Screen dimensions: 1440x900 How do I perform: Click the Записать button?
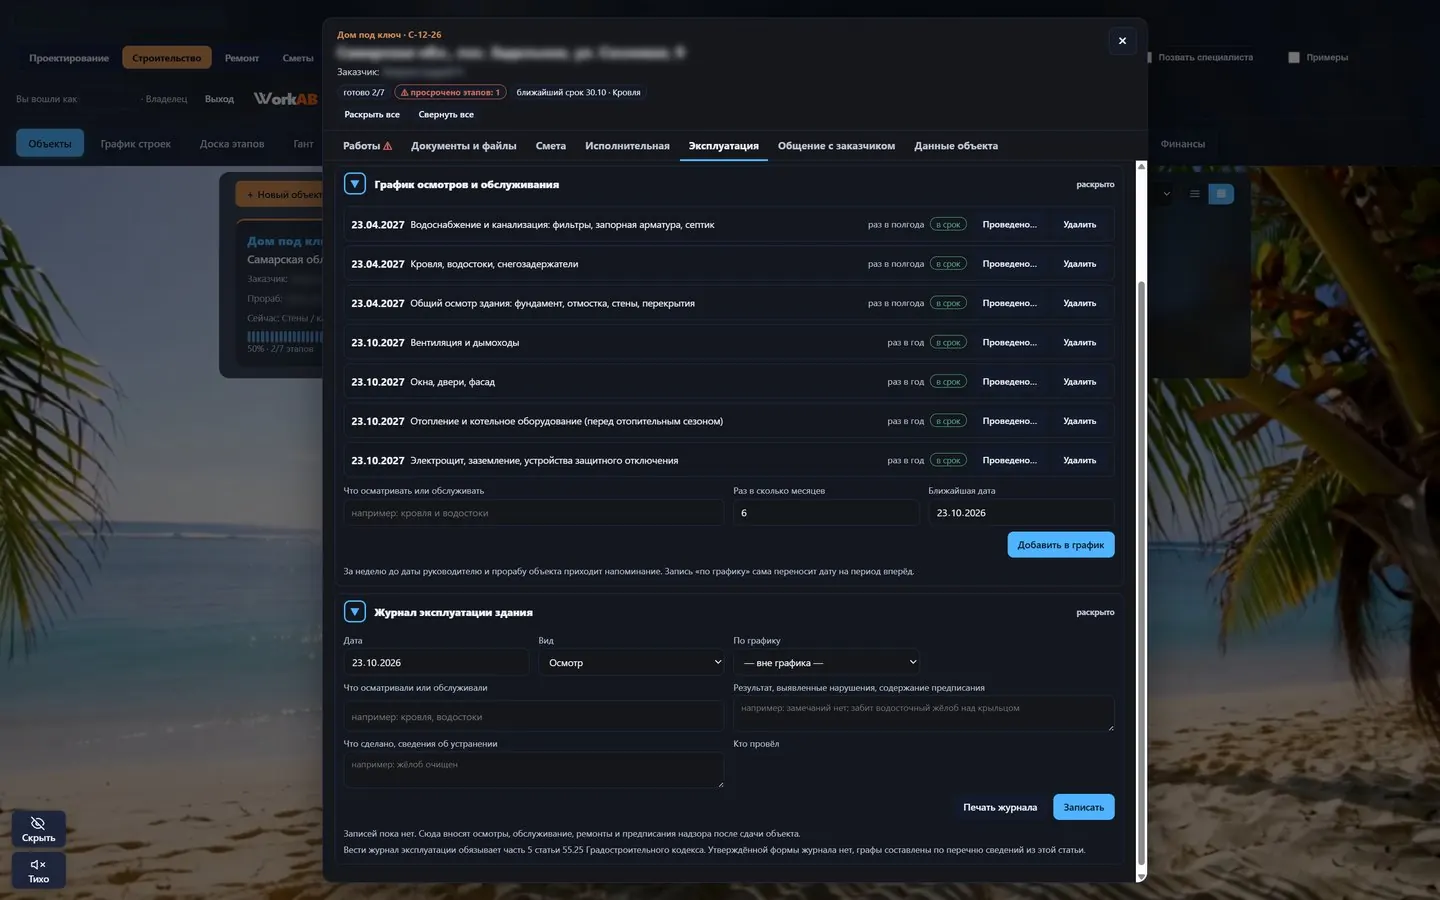pos(1084,807)
